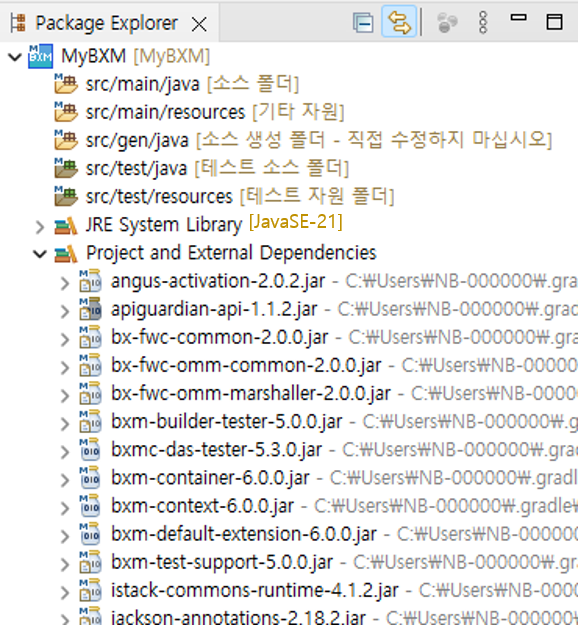Click src/test/java folder icon
This screenshot has width=578, height=625.
pyautogui.click(x=66, y=168)
